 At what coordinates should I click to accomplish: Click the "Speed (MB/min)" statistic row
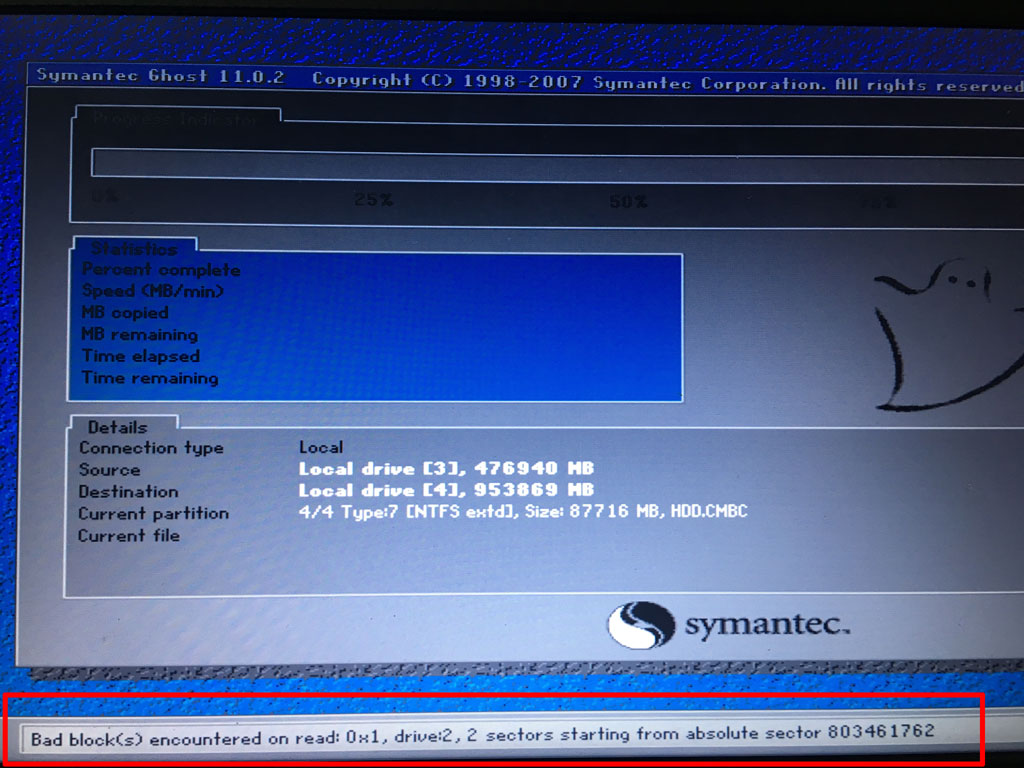coord(153,291)
